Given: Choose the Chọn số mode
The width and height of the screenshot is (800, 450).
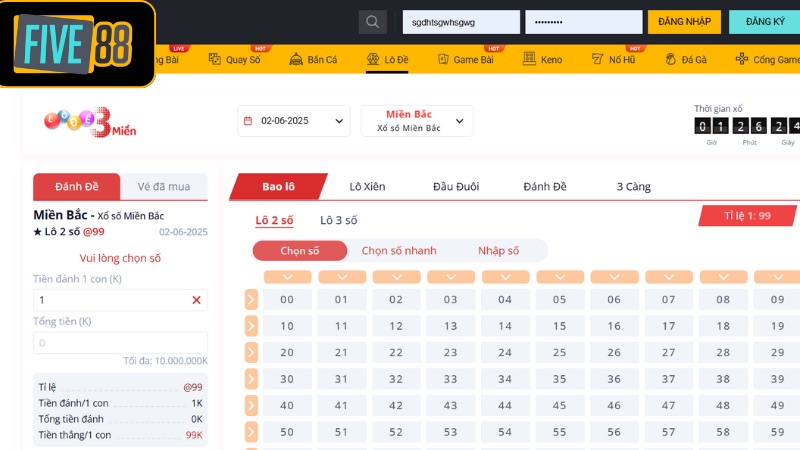Looking at the screenshot, I should point(299,251).
